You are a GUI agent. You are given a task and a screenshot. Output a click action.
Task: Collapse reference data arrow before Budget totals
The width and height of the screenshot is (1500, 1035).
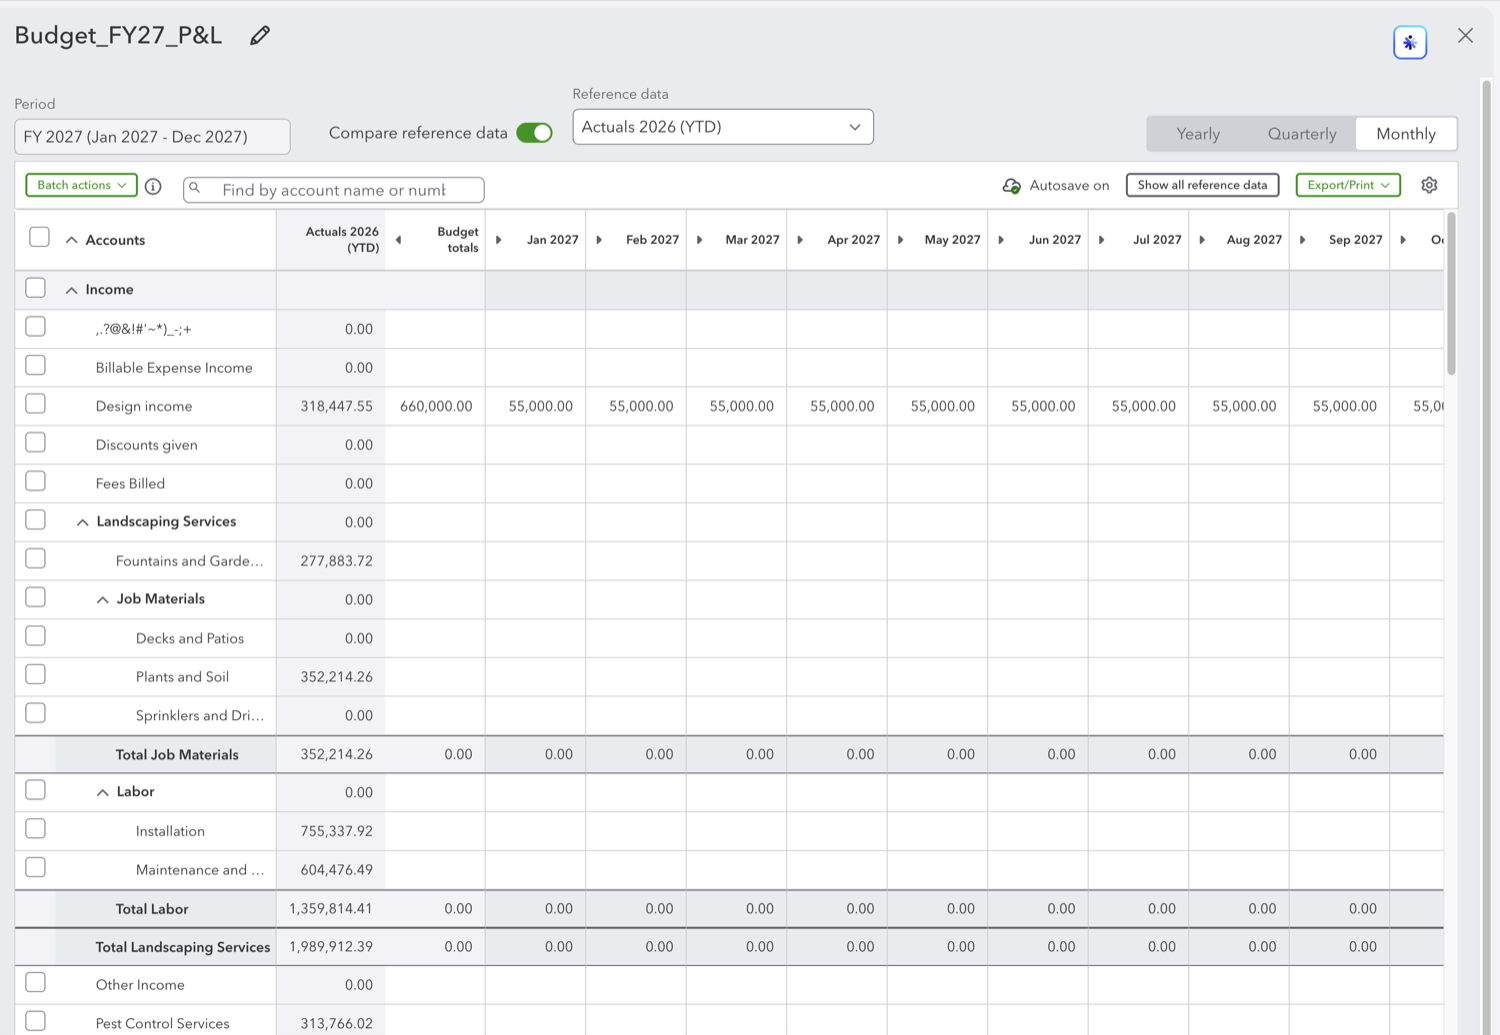[398, 240]
